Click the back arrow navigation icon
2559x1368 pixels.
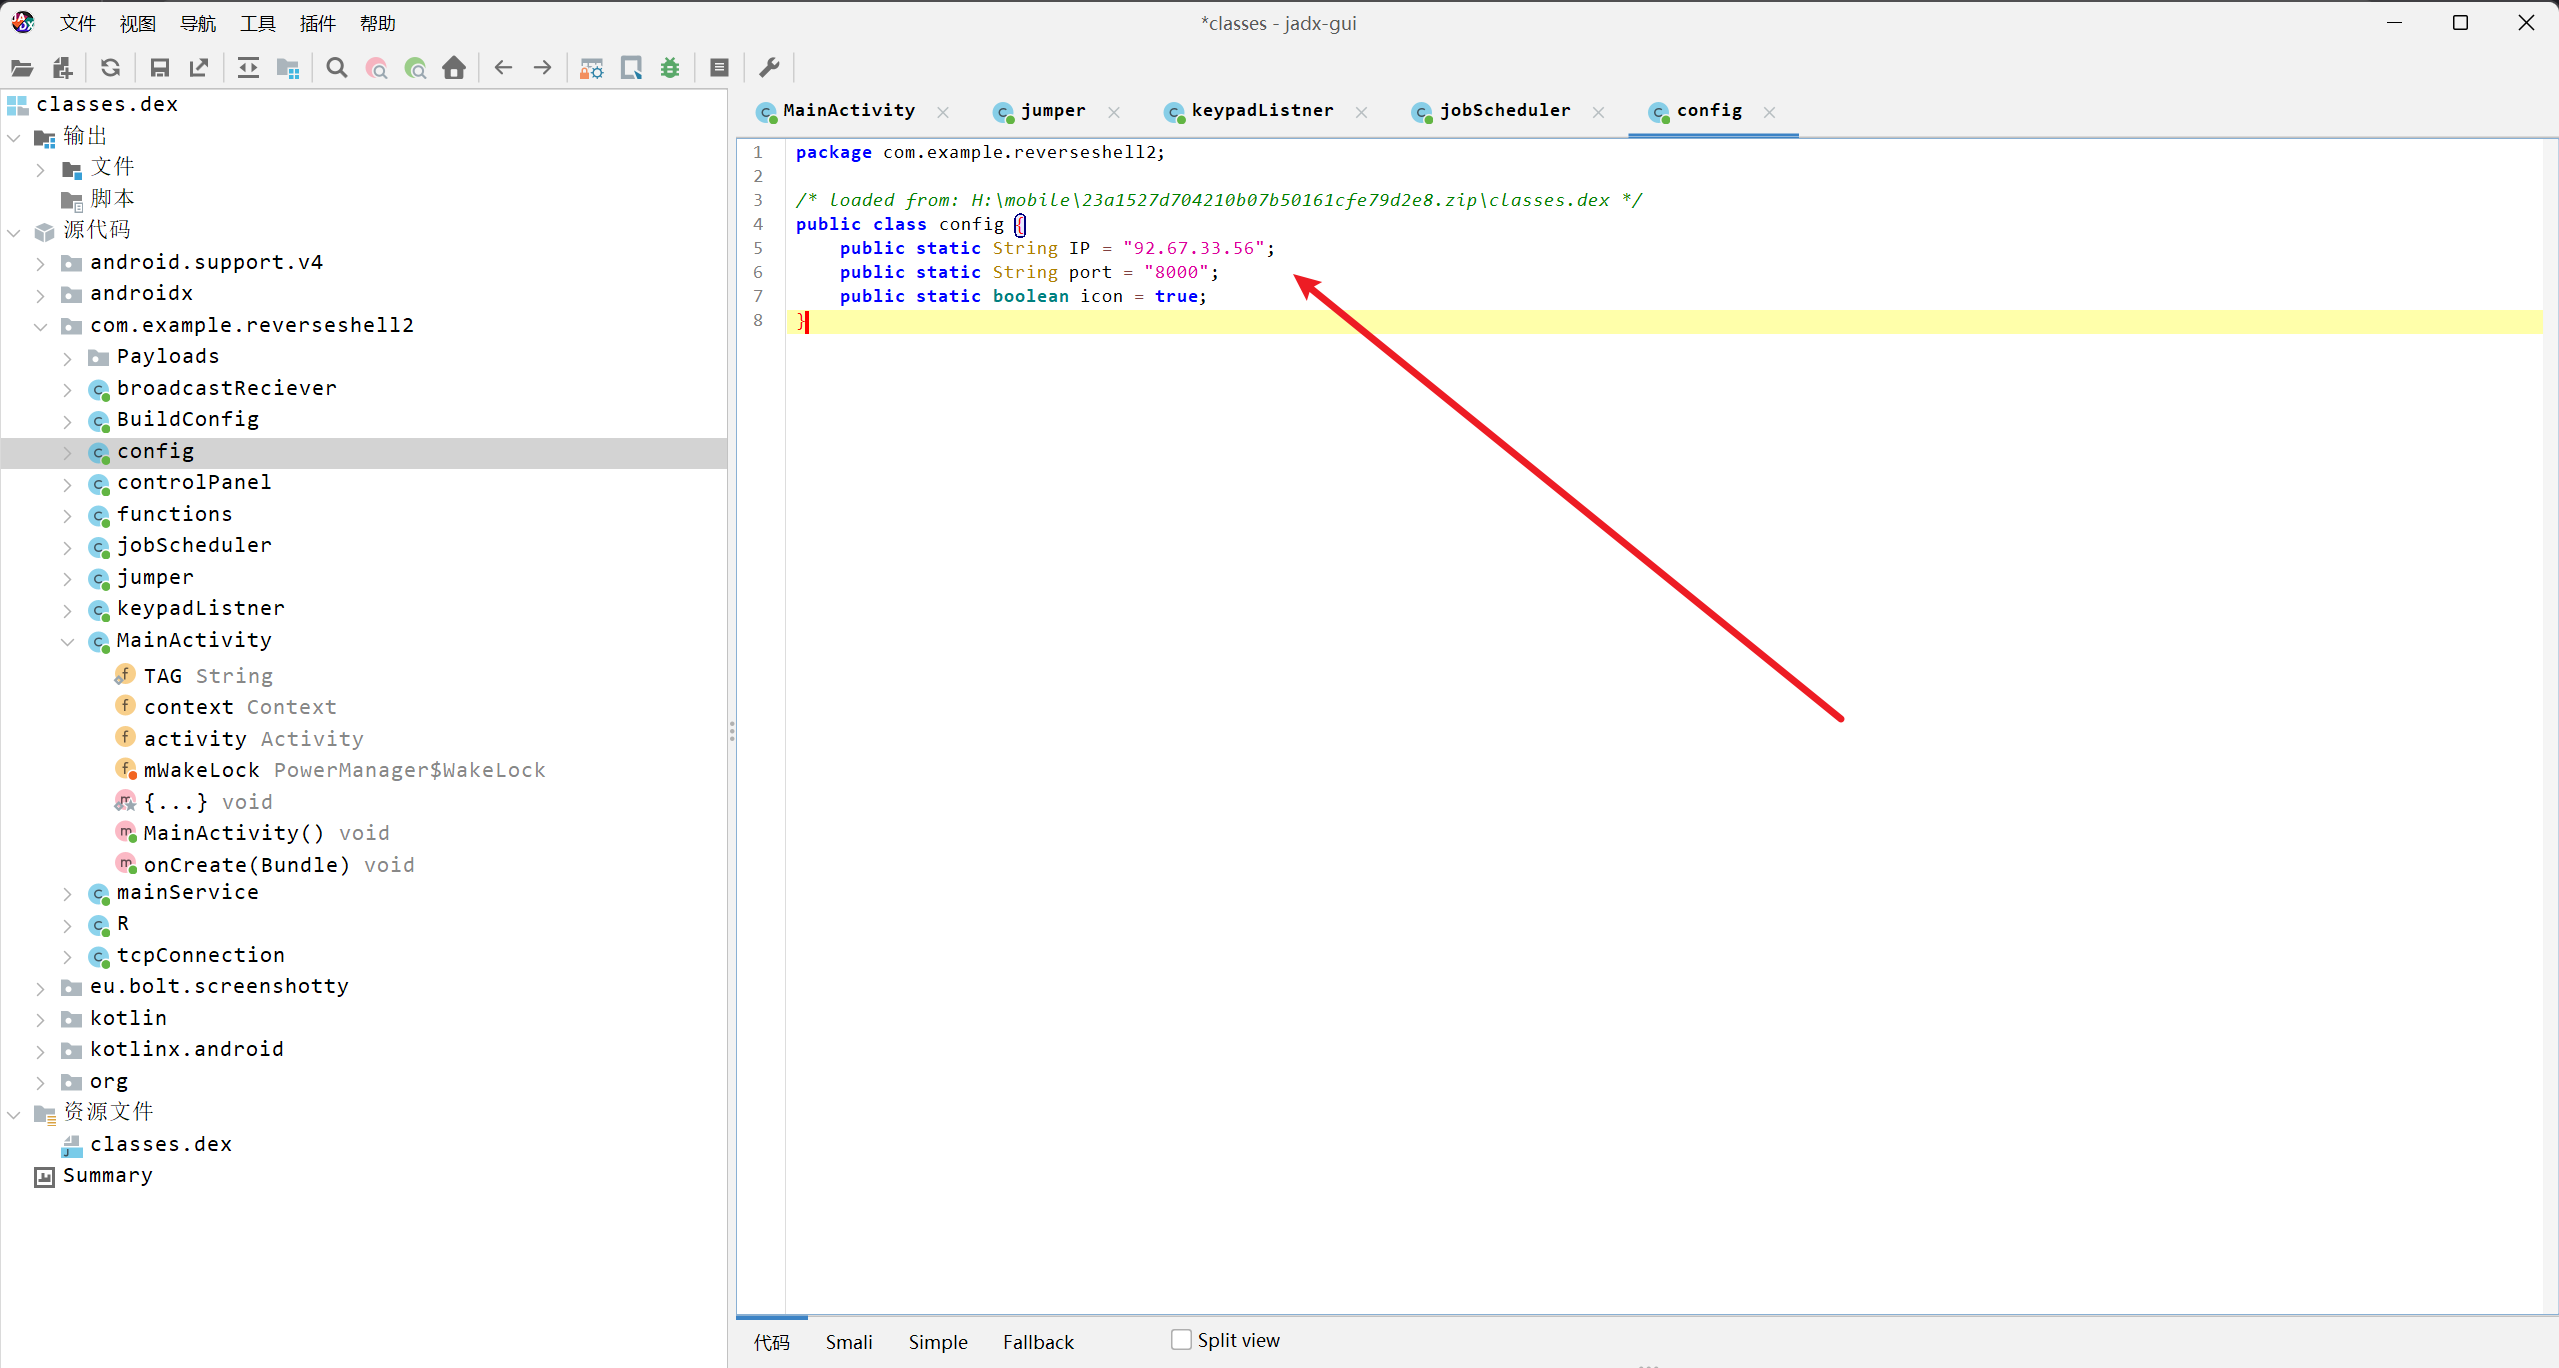(x=503, y=68)
